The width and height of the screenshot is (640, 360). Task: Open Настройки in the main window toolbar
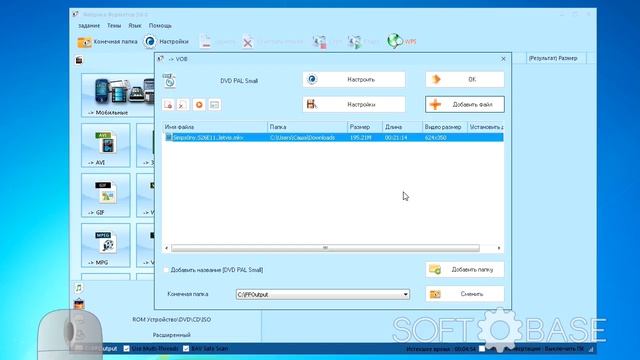pyautogui.click(x=166, y=42)
